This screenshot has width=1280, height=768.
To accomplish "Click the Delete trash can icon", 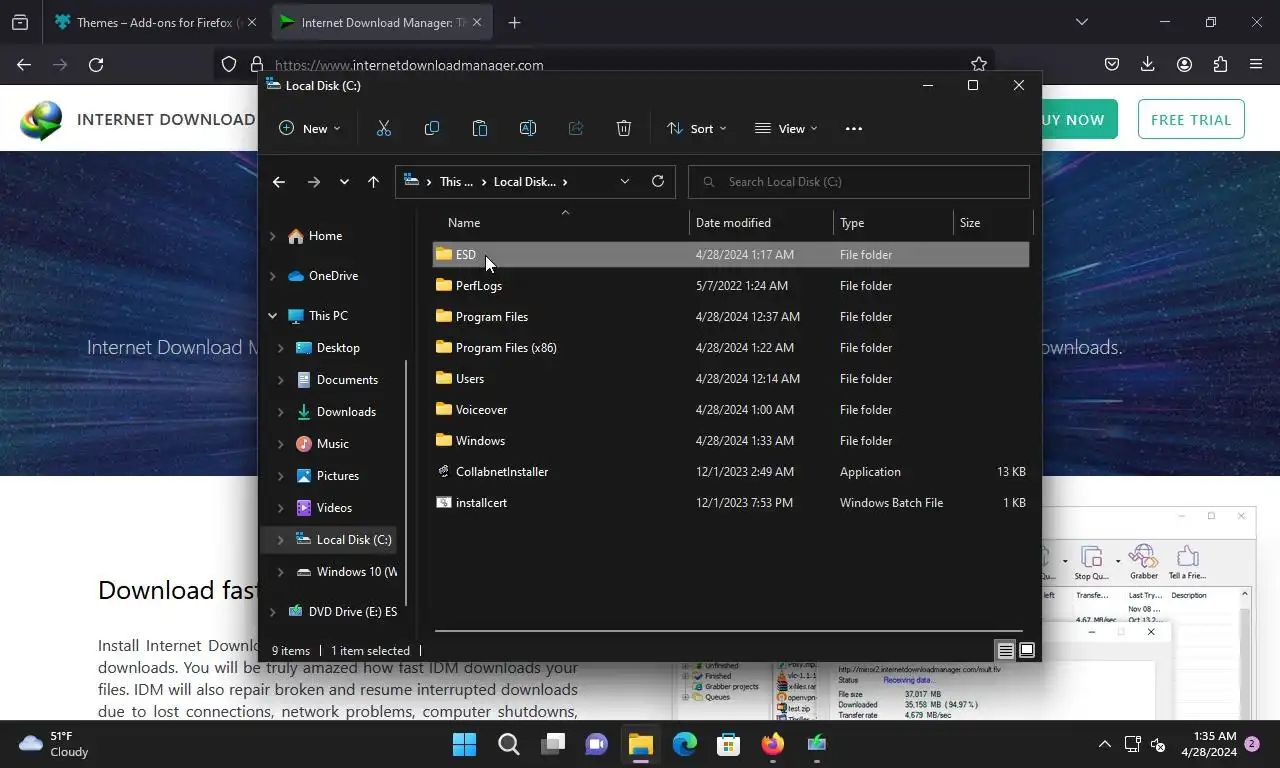I will pos(624,128).
